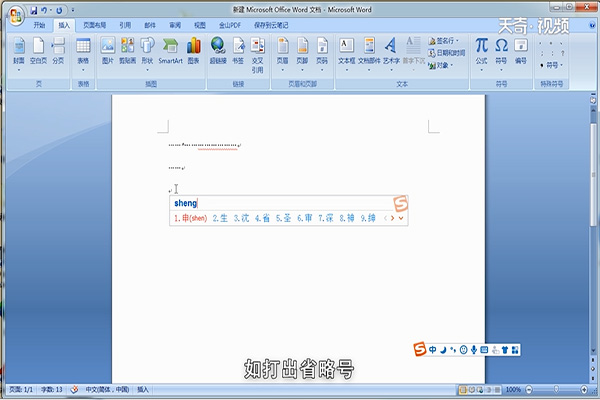Start Sogou voice input microphone
600x400 pixels.
[x=474, y=349]
